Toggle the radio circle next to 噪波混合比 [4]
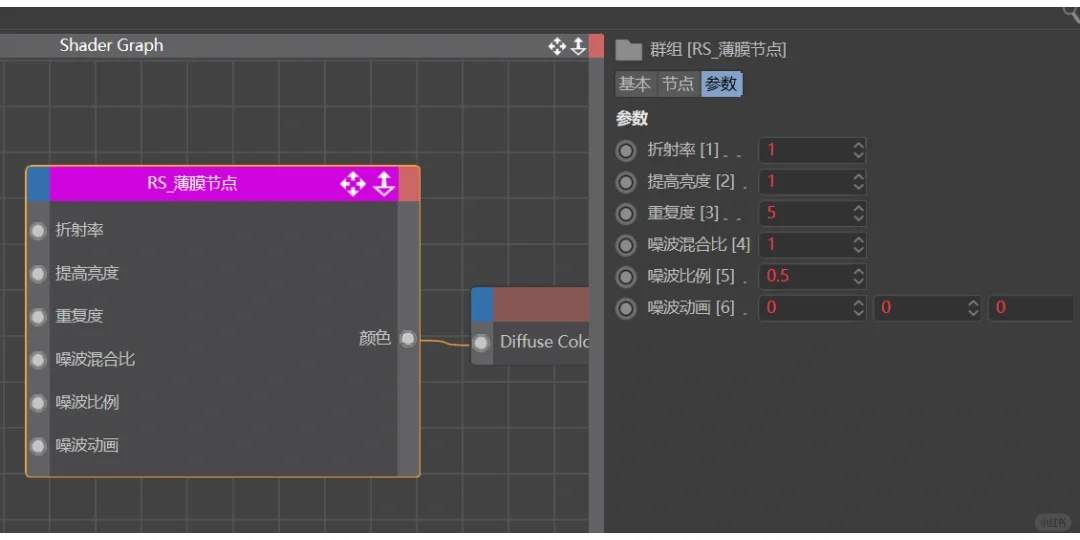 point(625,245)
